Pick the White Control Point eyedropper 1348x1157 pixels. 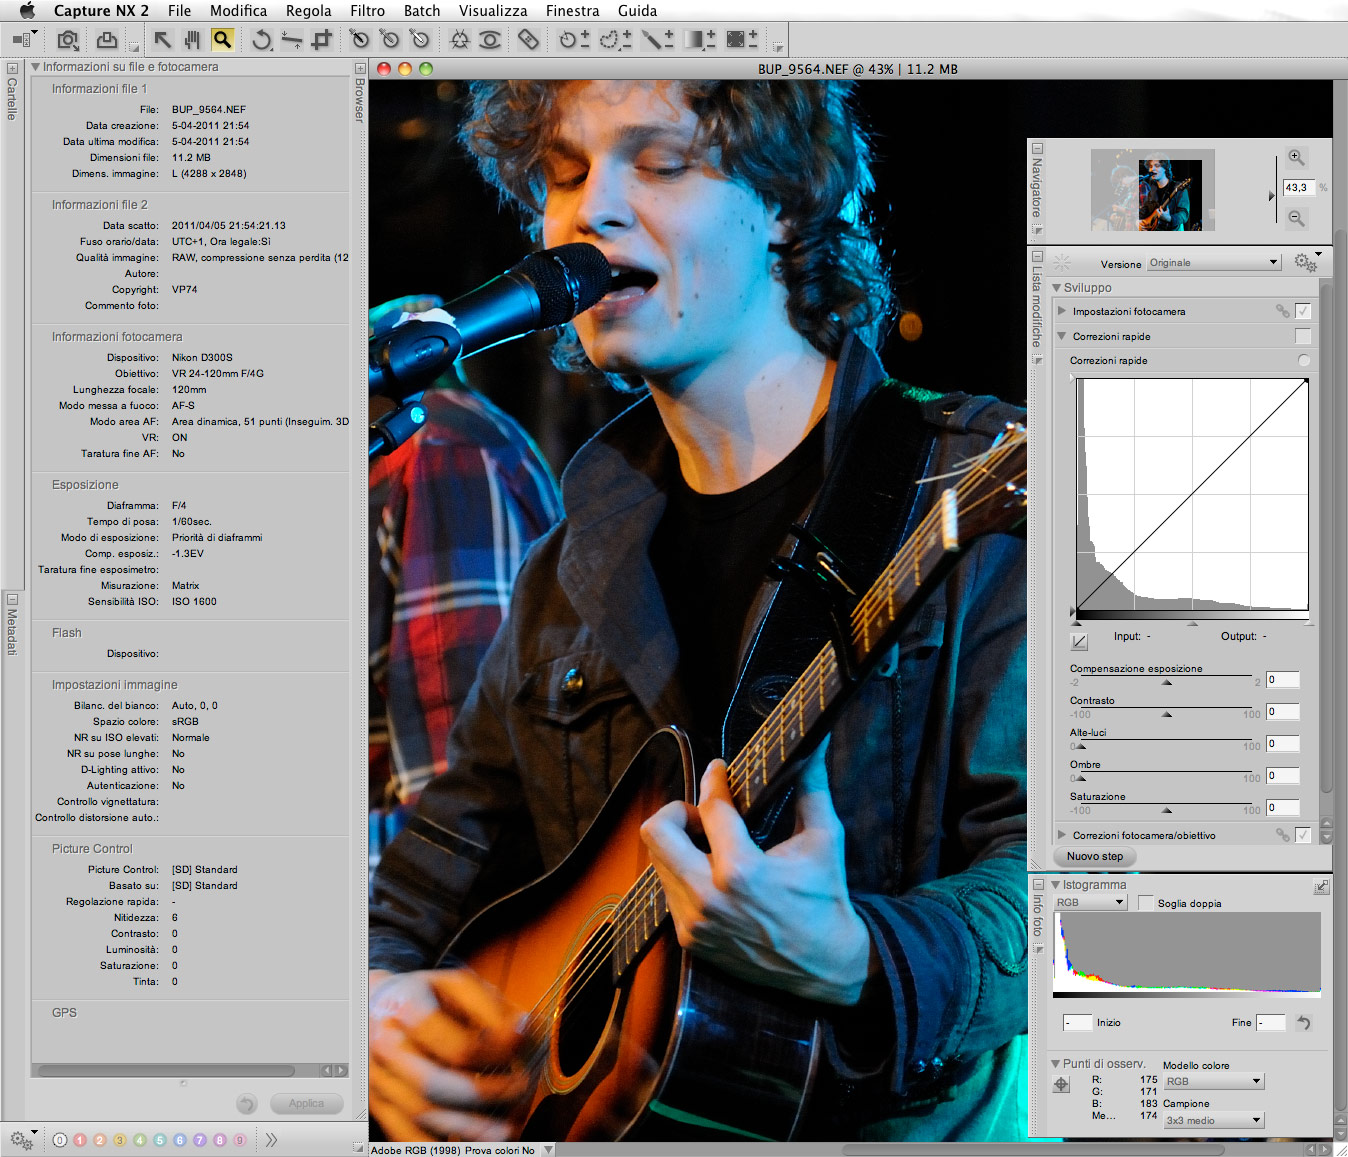click(x=419, y=39)
